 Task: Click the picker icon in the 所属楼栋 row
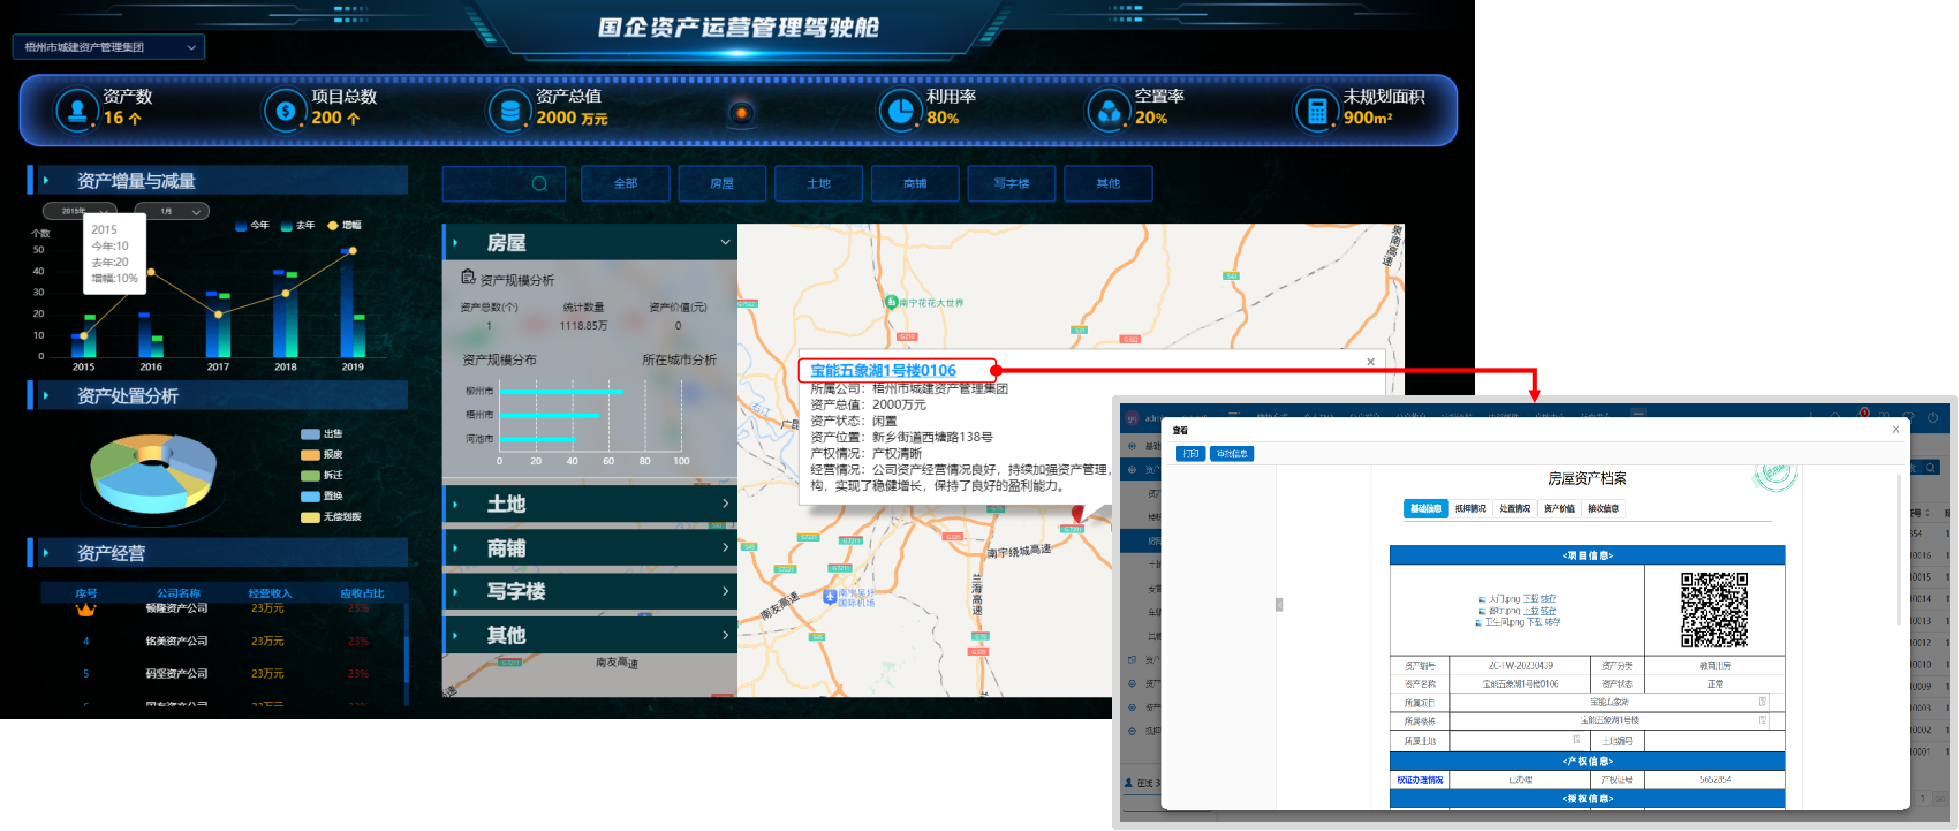(x=1762, y=720)
